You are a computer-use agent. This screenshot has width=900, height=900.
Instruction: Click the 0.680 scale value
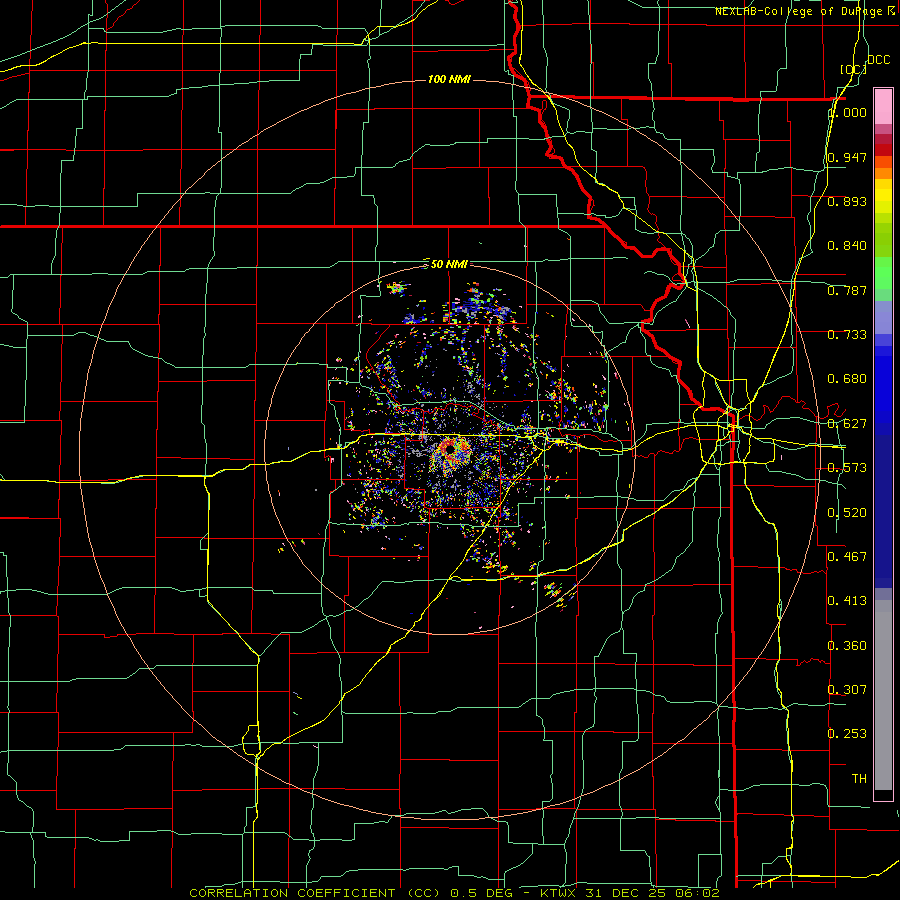click(847, 378)
